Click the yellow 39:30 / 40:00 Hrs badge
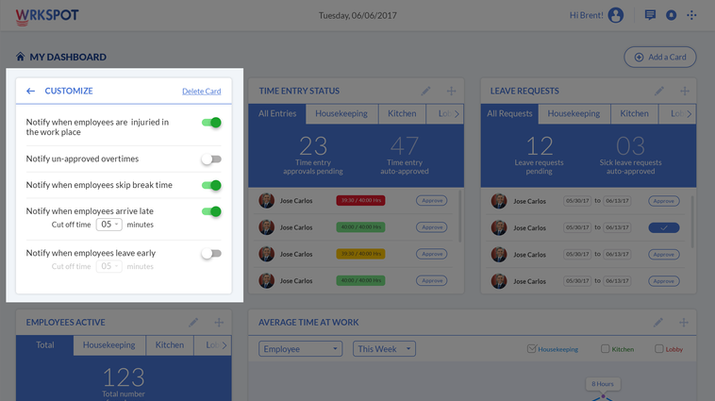This screenshot has height=401, width=715. click(x=361, y=254)
